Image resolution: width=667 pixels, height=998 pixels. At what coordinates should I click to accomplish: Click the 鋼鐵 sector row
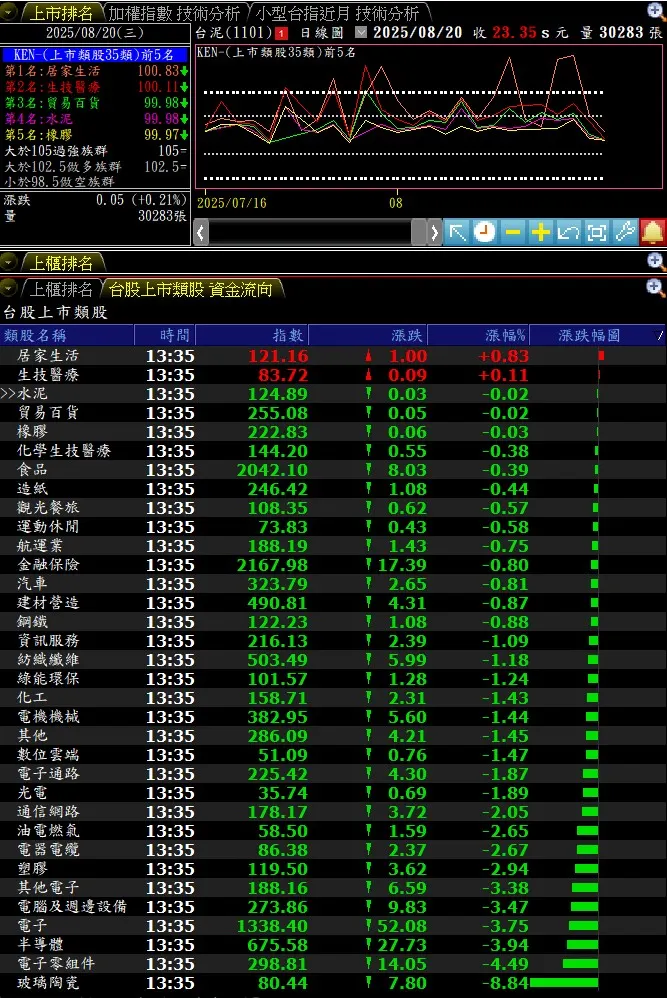click(x=333, y=622)
